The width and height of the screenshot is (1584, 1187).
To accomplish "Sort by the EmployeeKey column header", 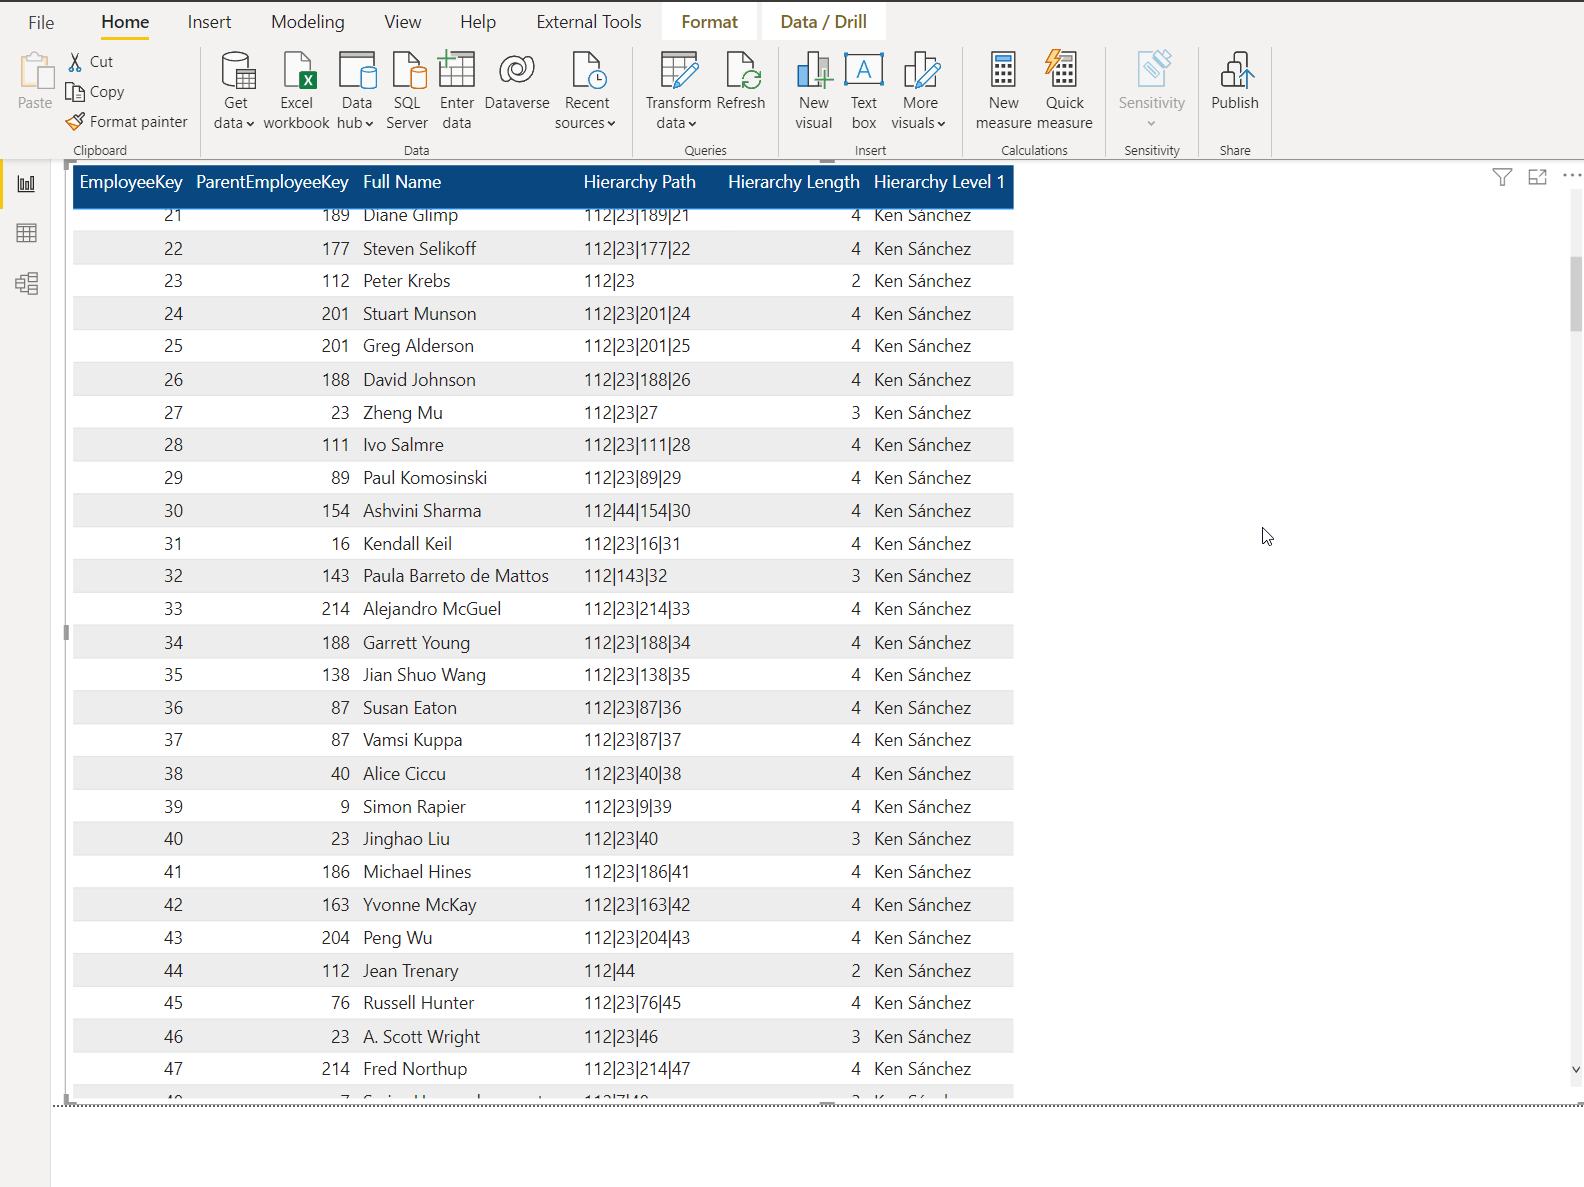I will coord(131,182).
